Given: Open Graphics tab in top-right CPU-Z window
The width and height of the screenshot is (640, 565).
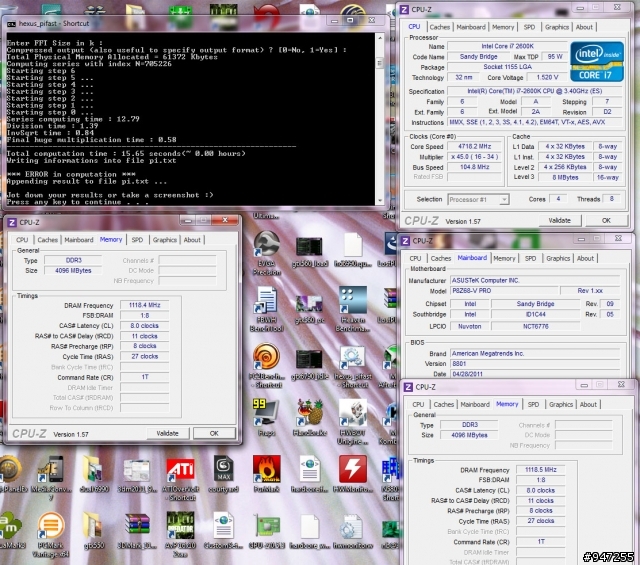Looking at the screenshot, I should tap(557, 27).
